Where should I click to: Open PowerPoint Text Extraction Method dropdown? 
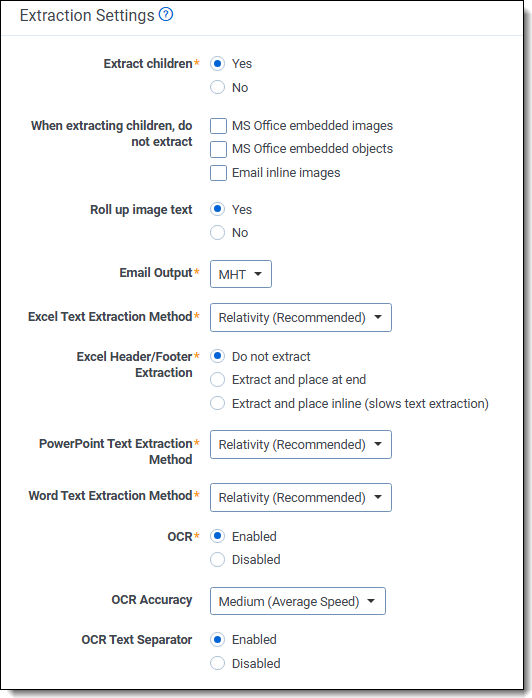[x=301, y=444]
